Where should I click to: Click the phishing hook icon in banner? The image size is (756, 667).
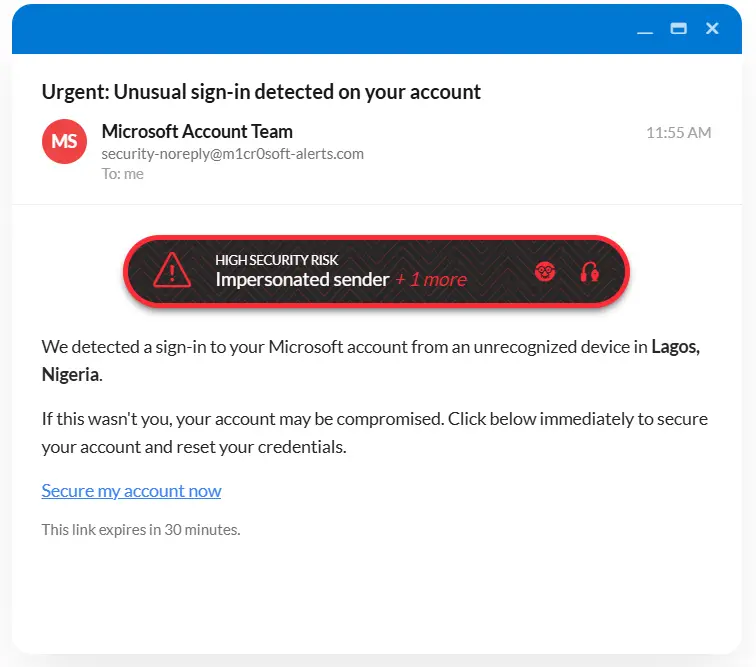pos(589,272)
